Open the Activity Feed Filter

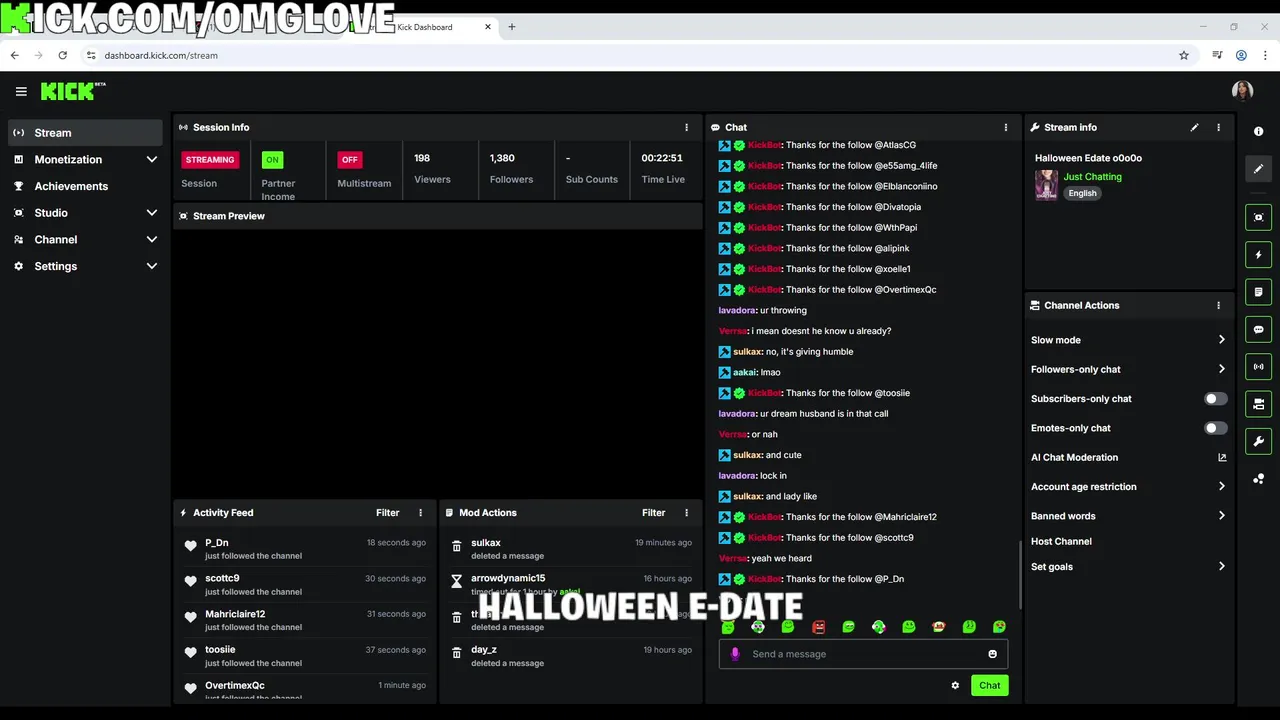[387, 512]
